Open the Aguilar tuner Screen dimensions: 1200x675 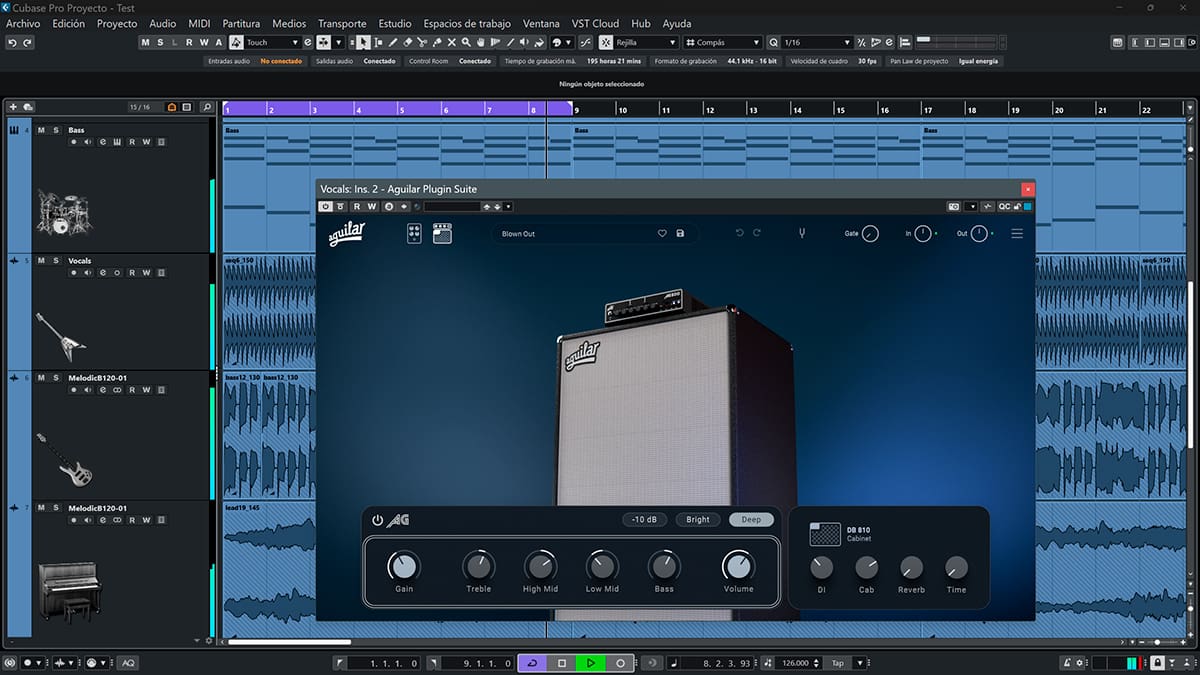801,233
